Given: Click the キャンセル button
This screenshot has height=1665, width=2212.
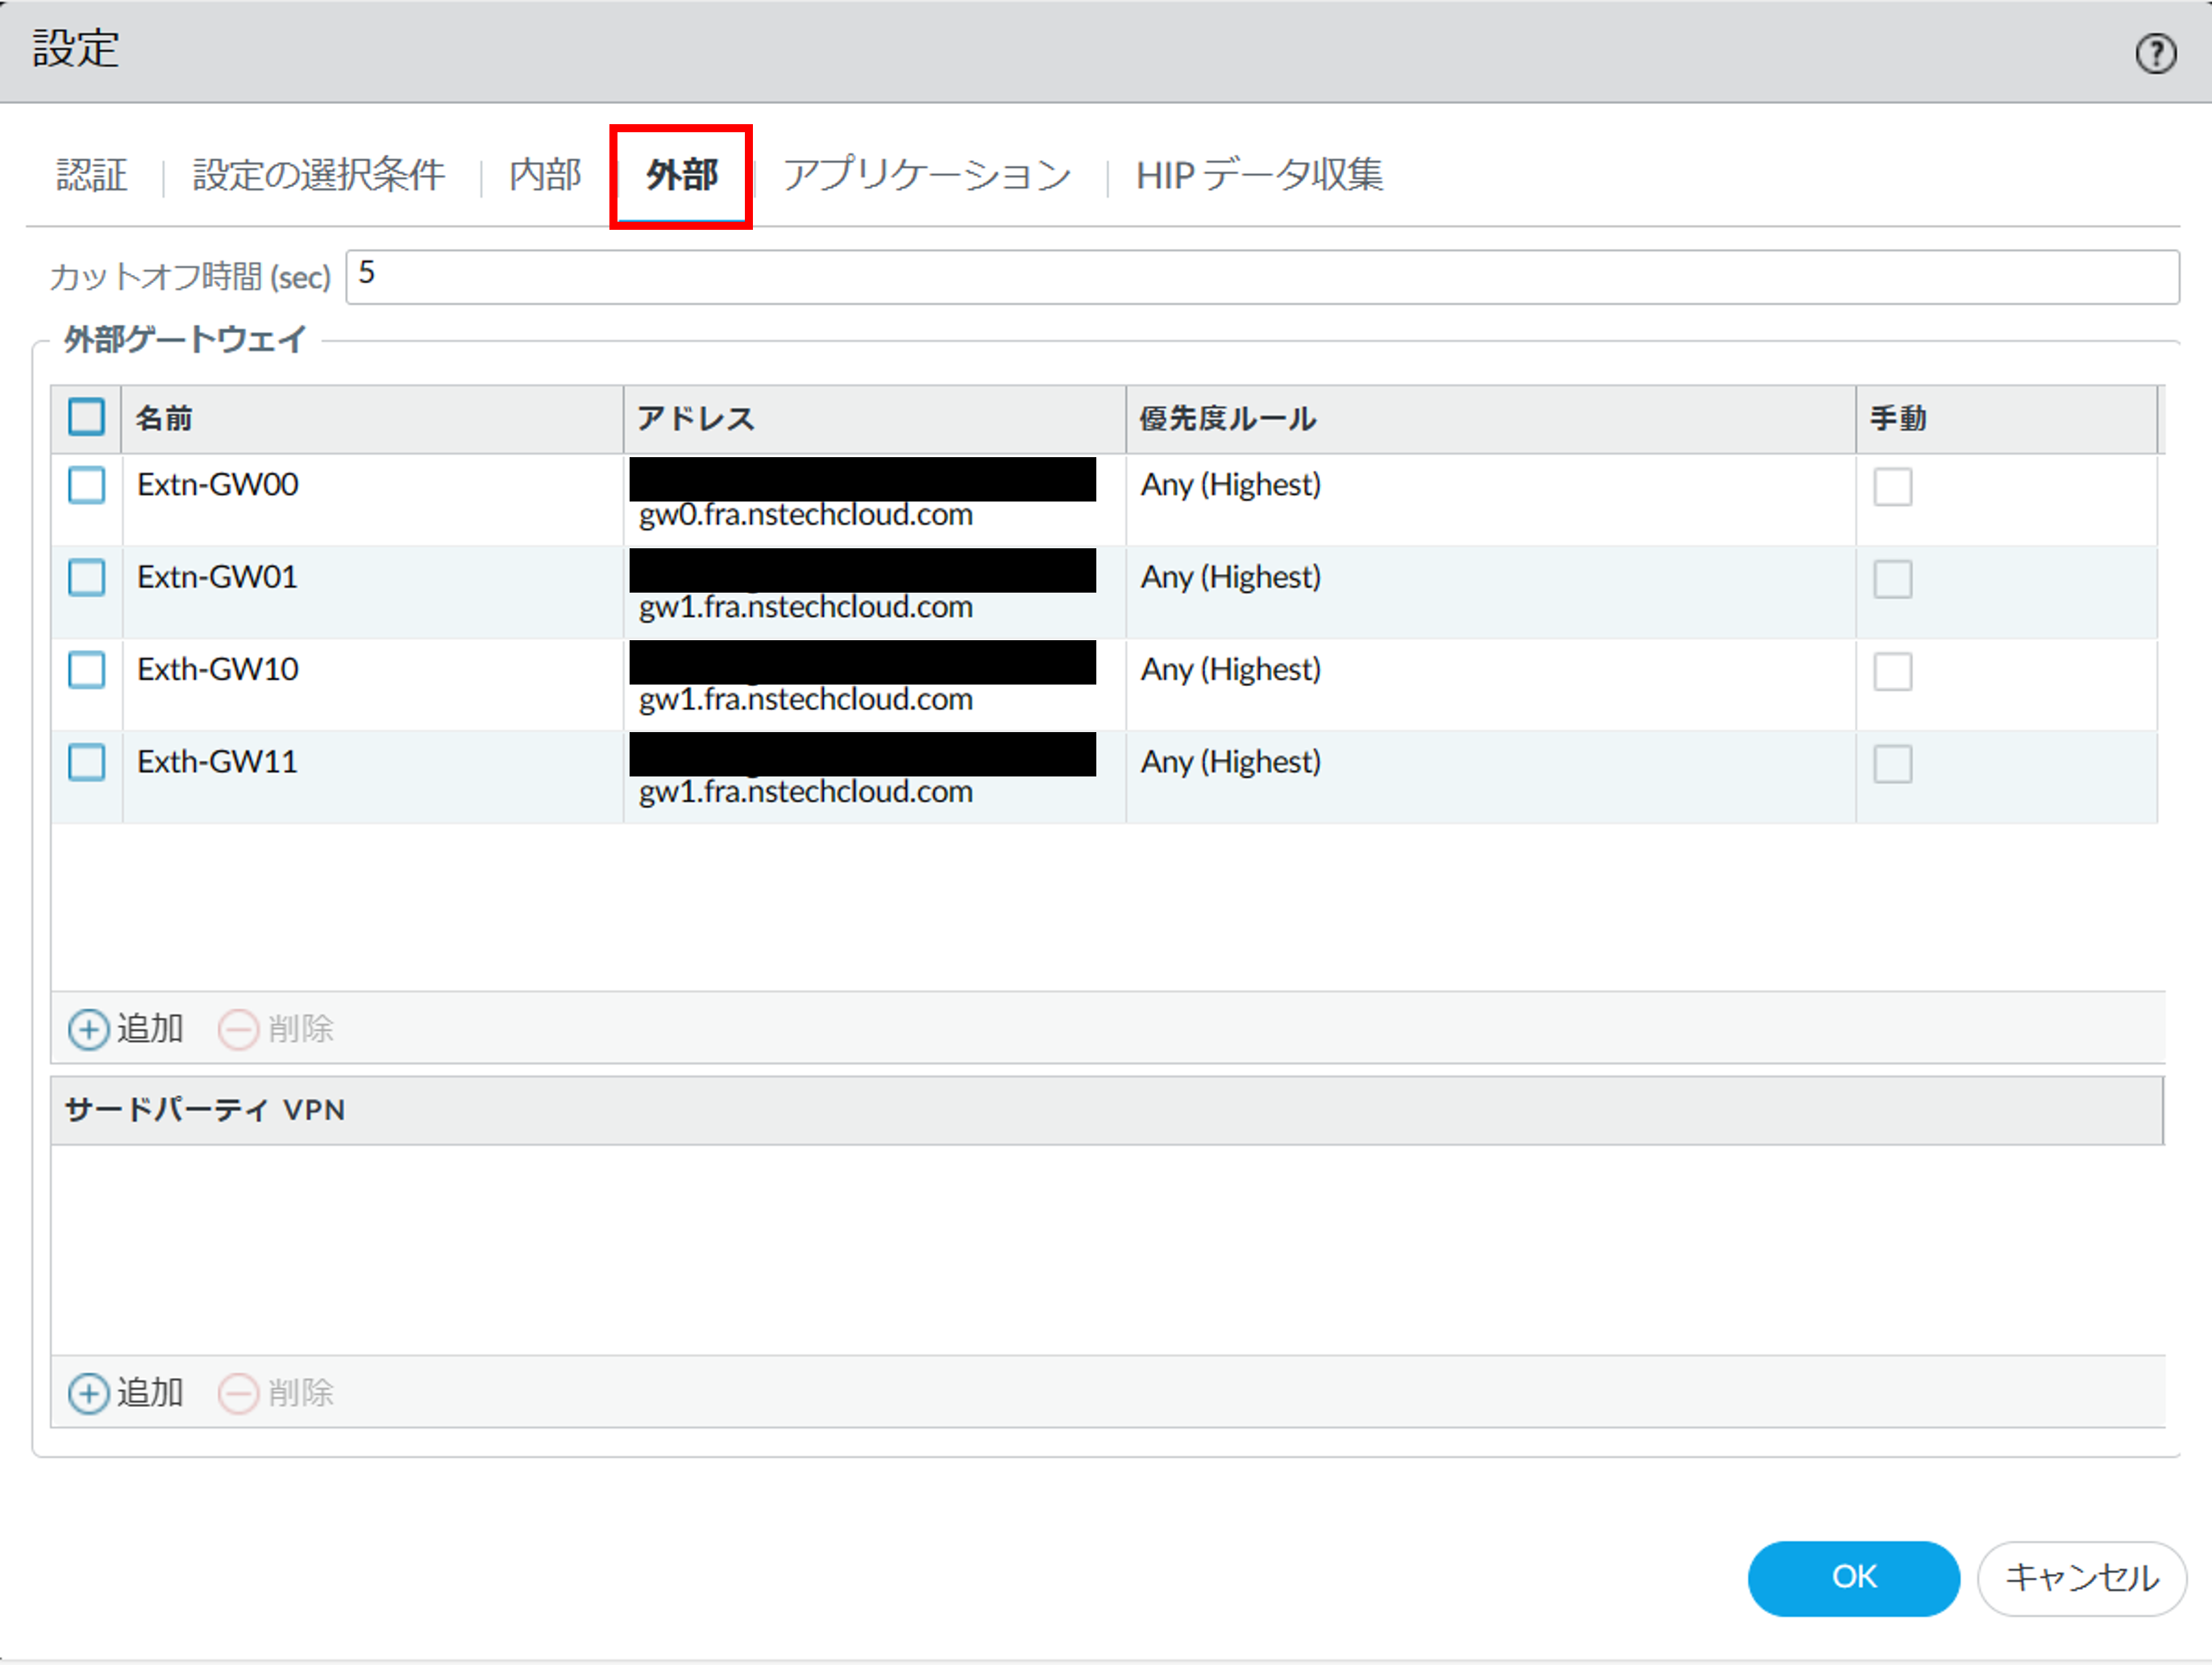Looking at the screenshot, I should click(2081, 1578).
